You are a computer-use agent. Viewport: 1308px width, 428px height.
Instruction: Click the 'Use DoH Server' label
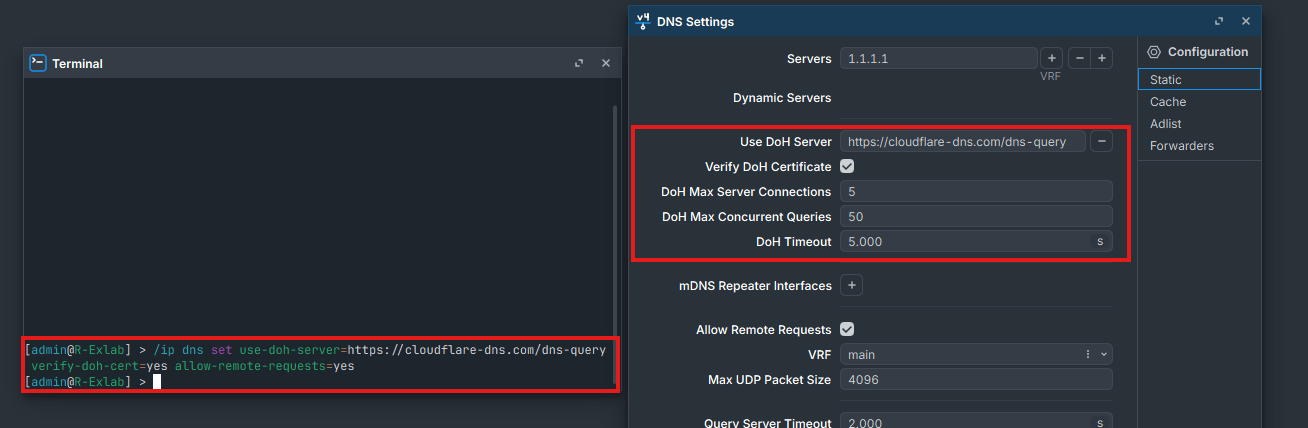click(x=786, y=142)
